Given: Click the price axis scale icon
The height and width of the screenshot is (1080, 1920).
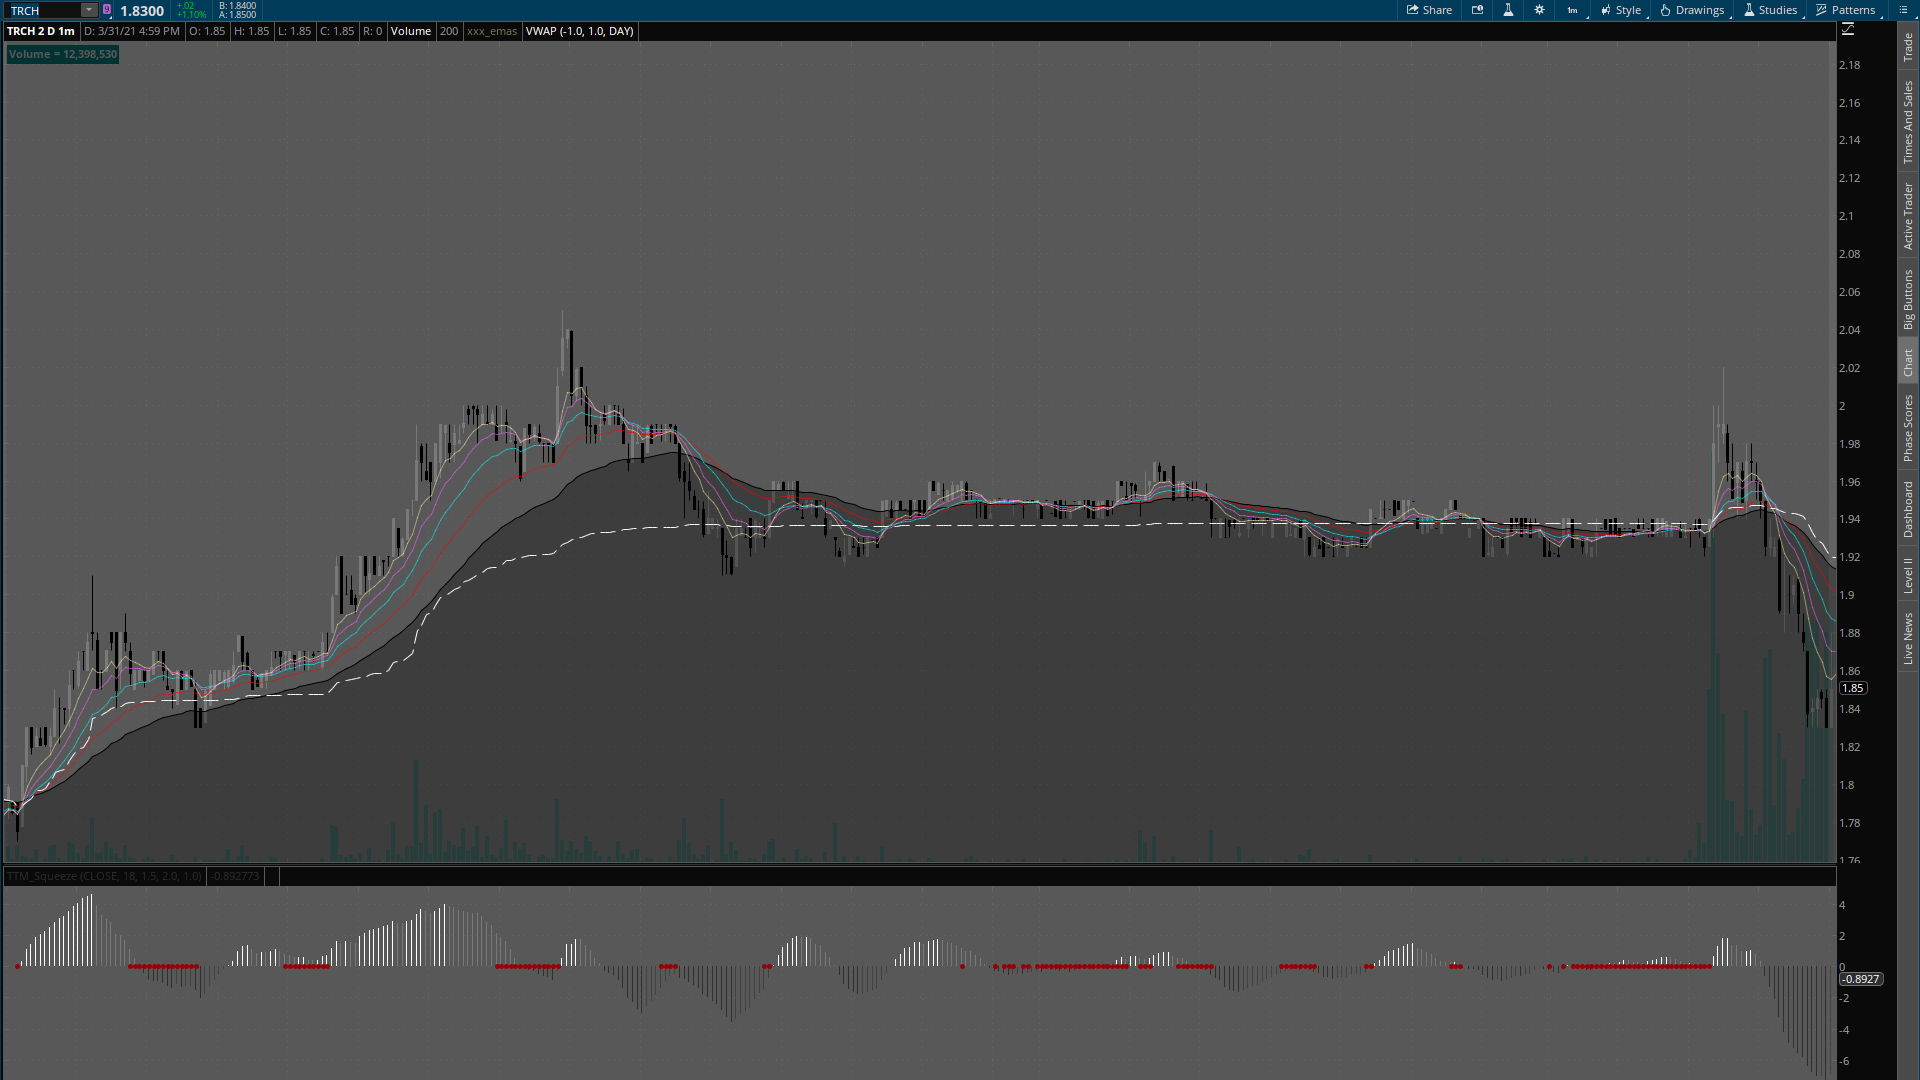Looking at the screenshot, I should click(1848, 30).
